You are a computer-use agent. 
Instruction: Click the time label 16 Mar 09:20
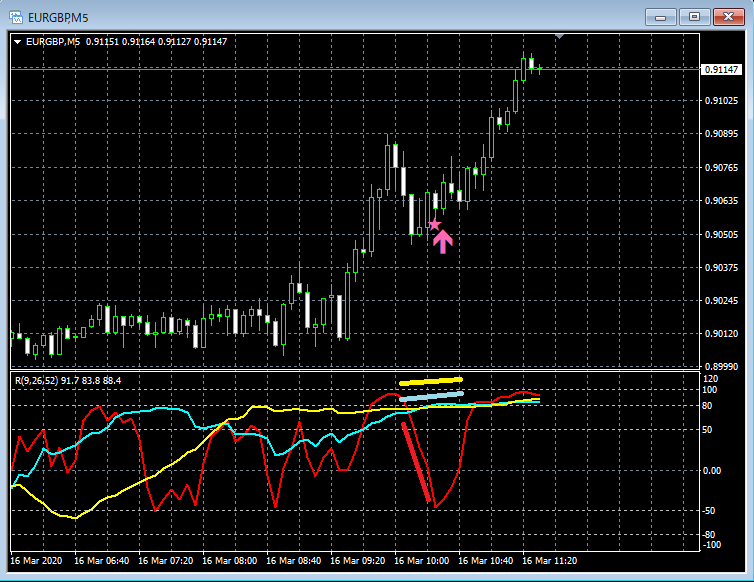coord(358,560)
